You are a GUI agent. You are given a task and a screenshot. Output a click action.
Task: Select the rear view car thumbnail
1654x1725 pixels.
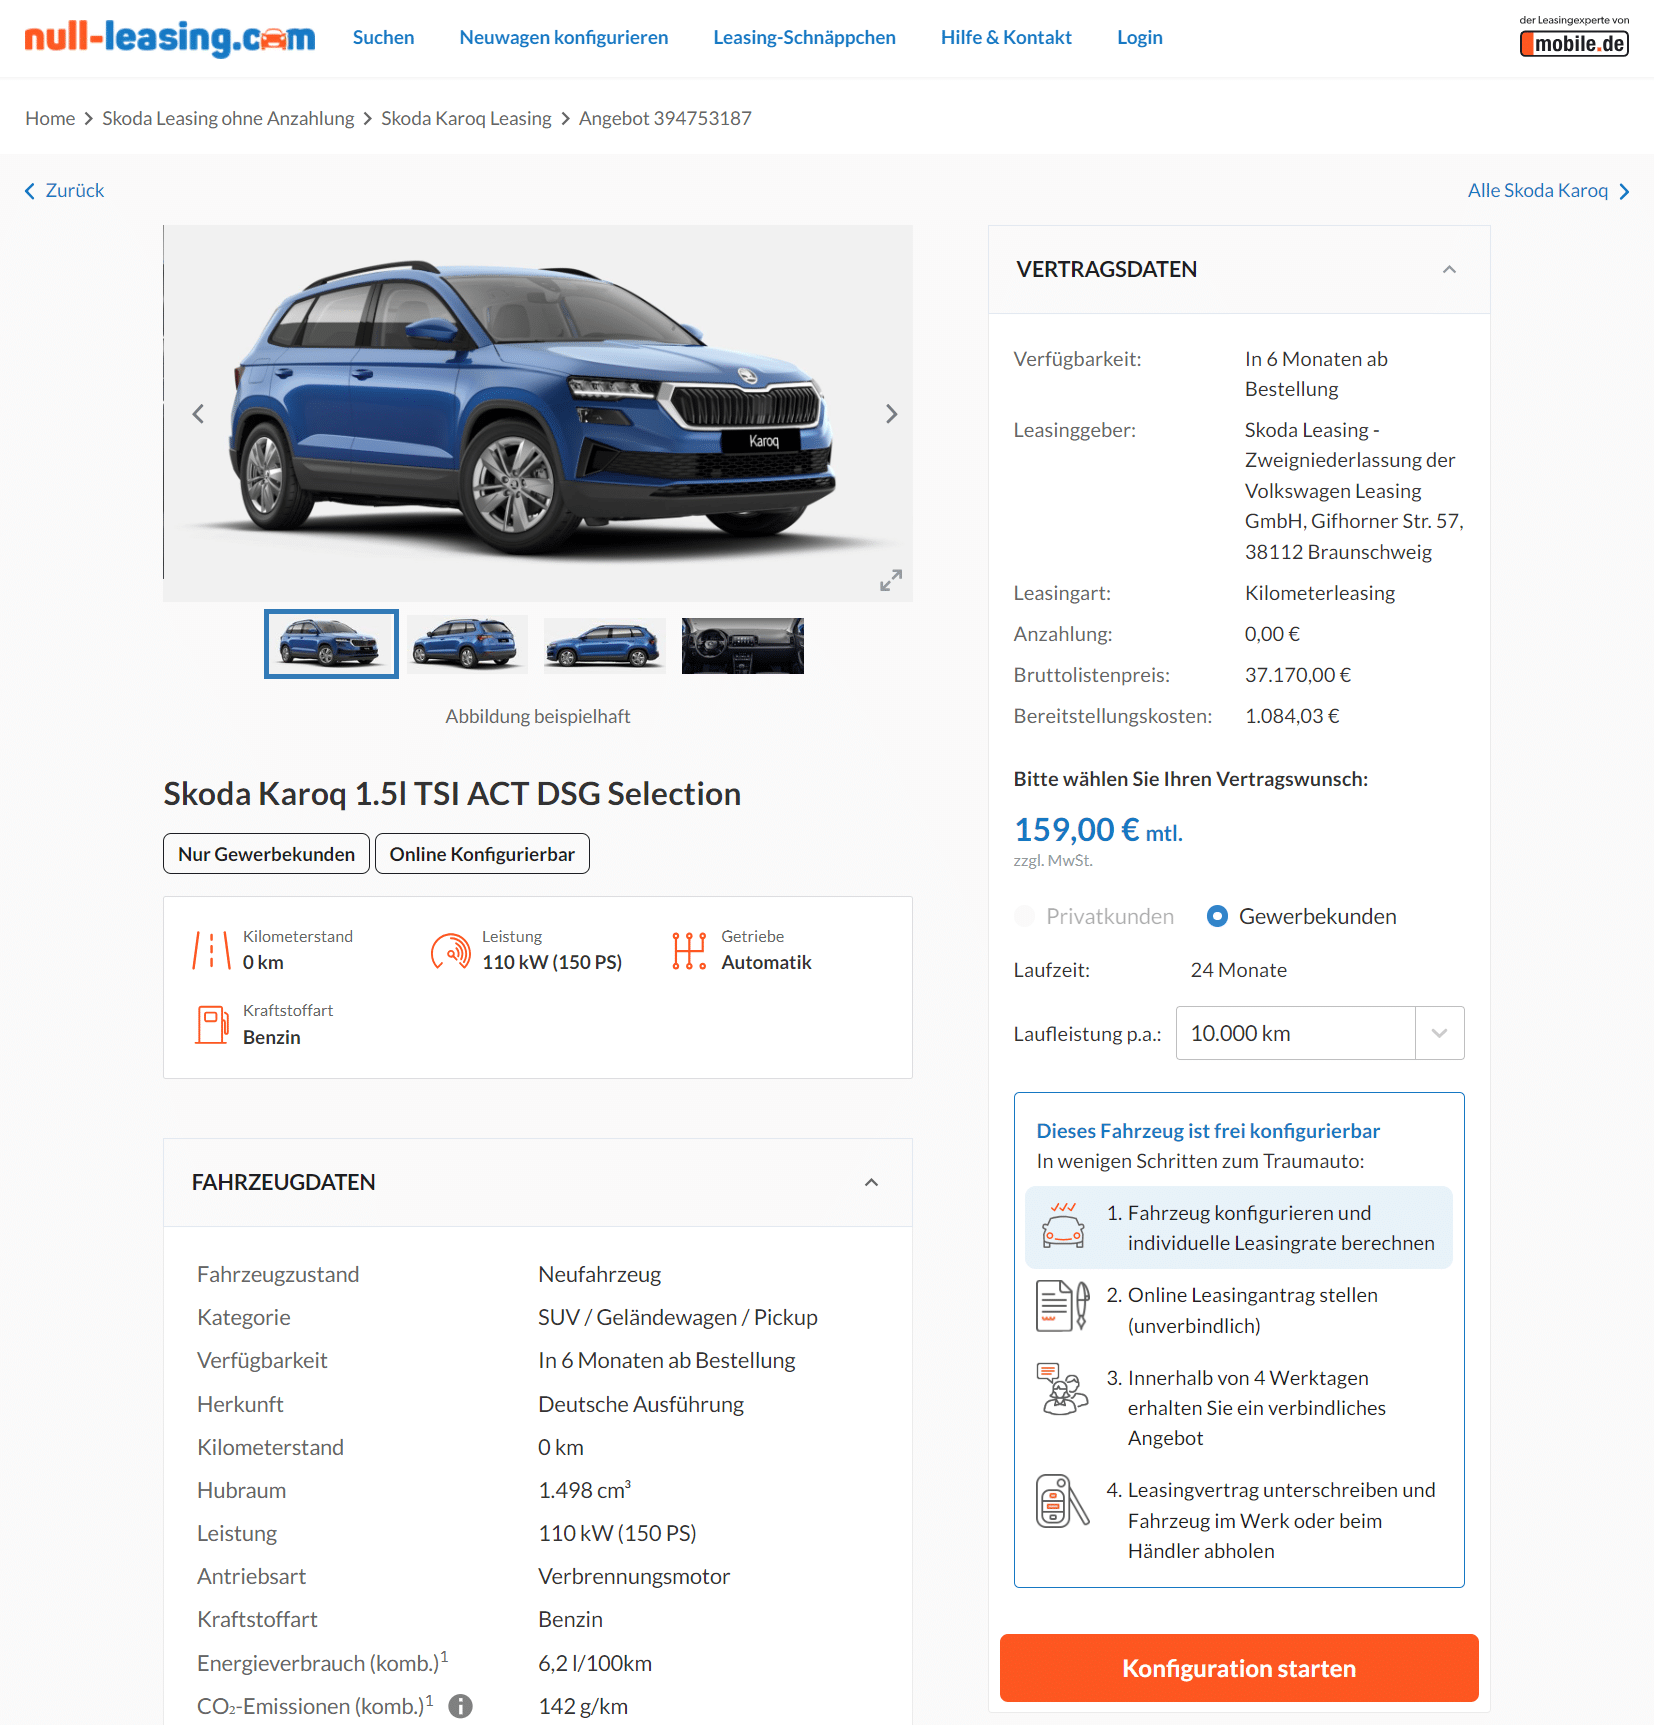tap(467, 645)
